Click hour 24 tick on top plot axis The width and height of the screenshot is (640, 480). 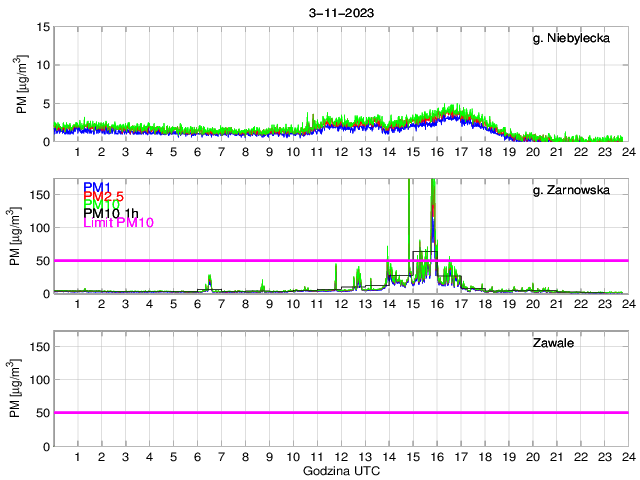627,152
